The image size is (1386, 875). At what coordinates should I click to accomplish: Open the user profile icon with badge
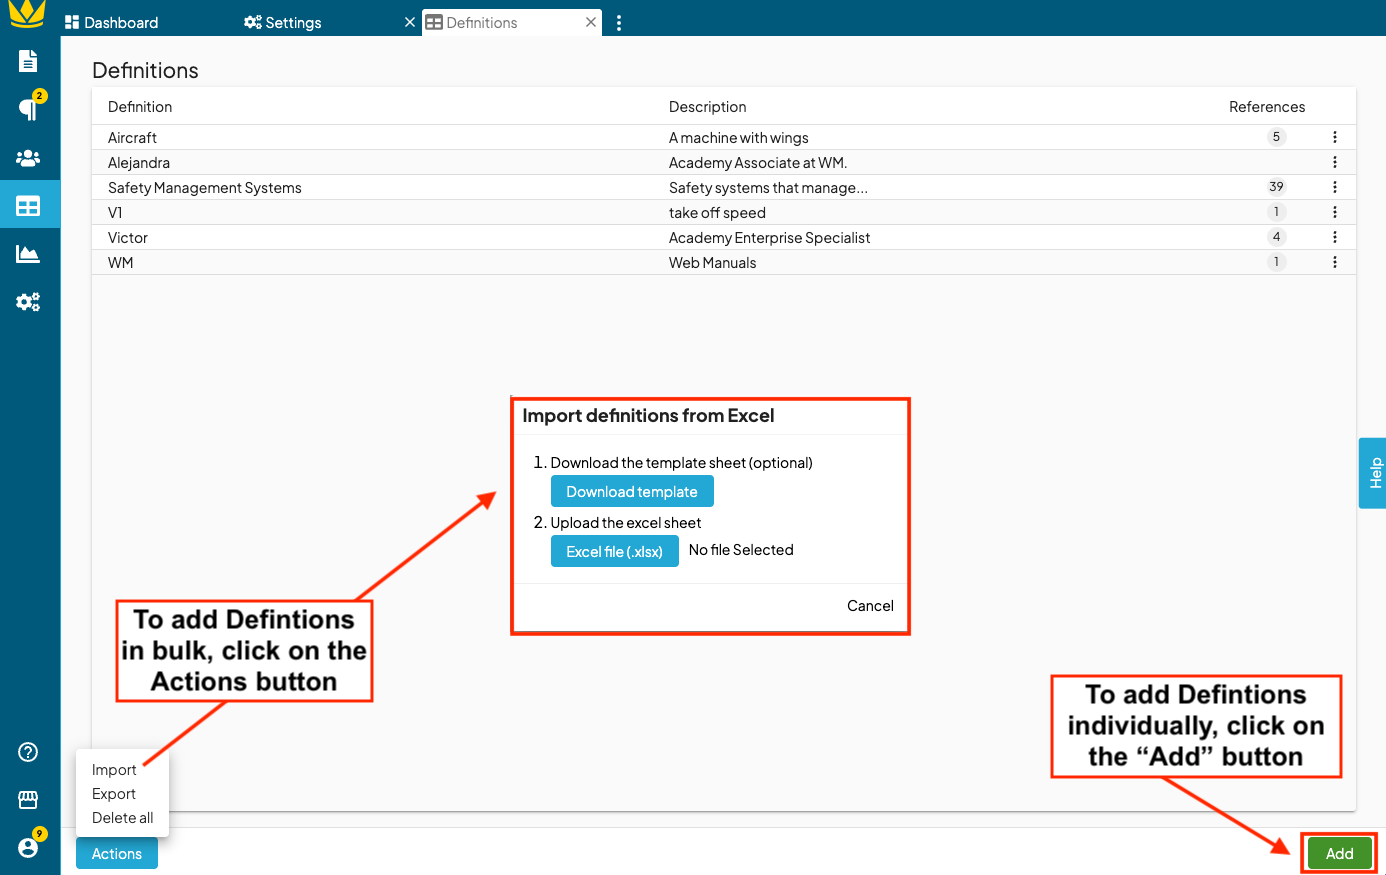[x=29, y=846]
